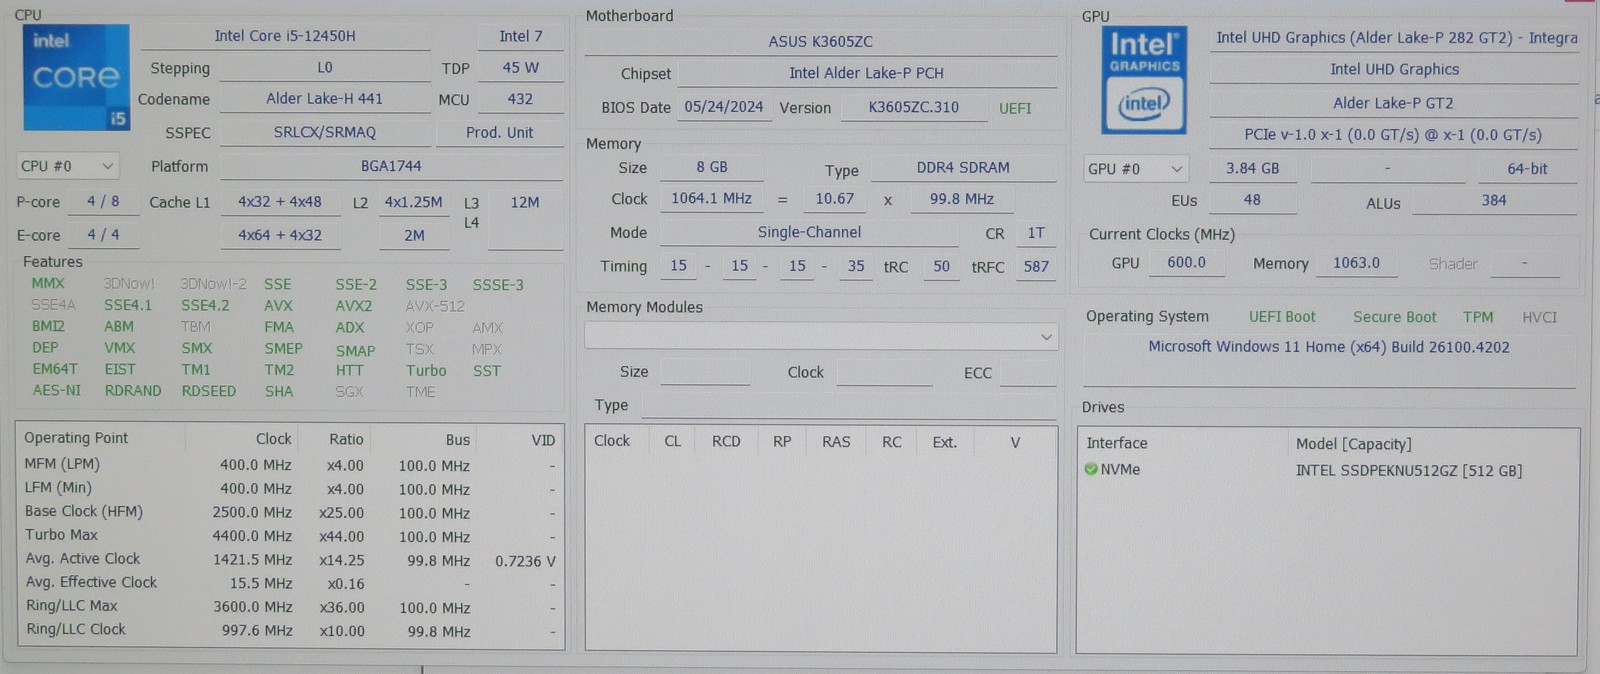Image resolution: width=1600 pixels, height=674 pixels.
Task: Select the Turbo Max operating point row
Action: point(290,535)
